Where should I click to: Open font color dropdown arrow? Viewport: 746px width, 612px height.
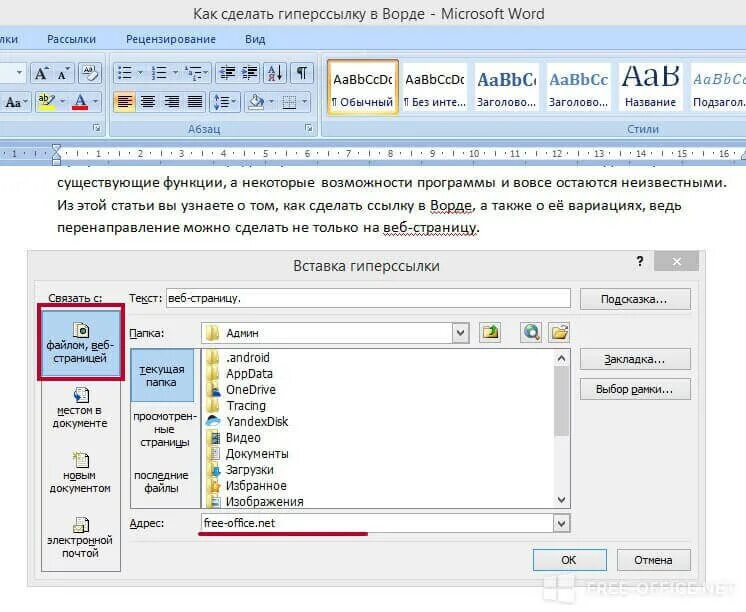click(96, 101)
